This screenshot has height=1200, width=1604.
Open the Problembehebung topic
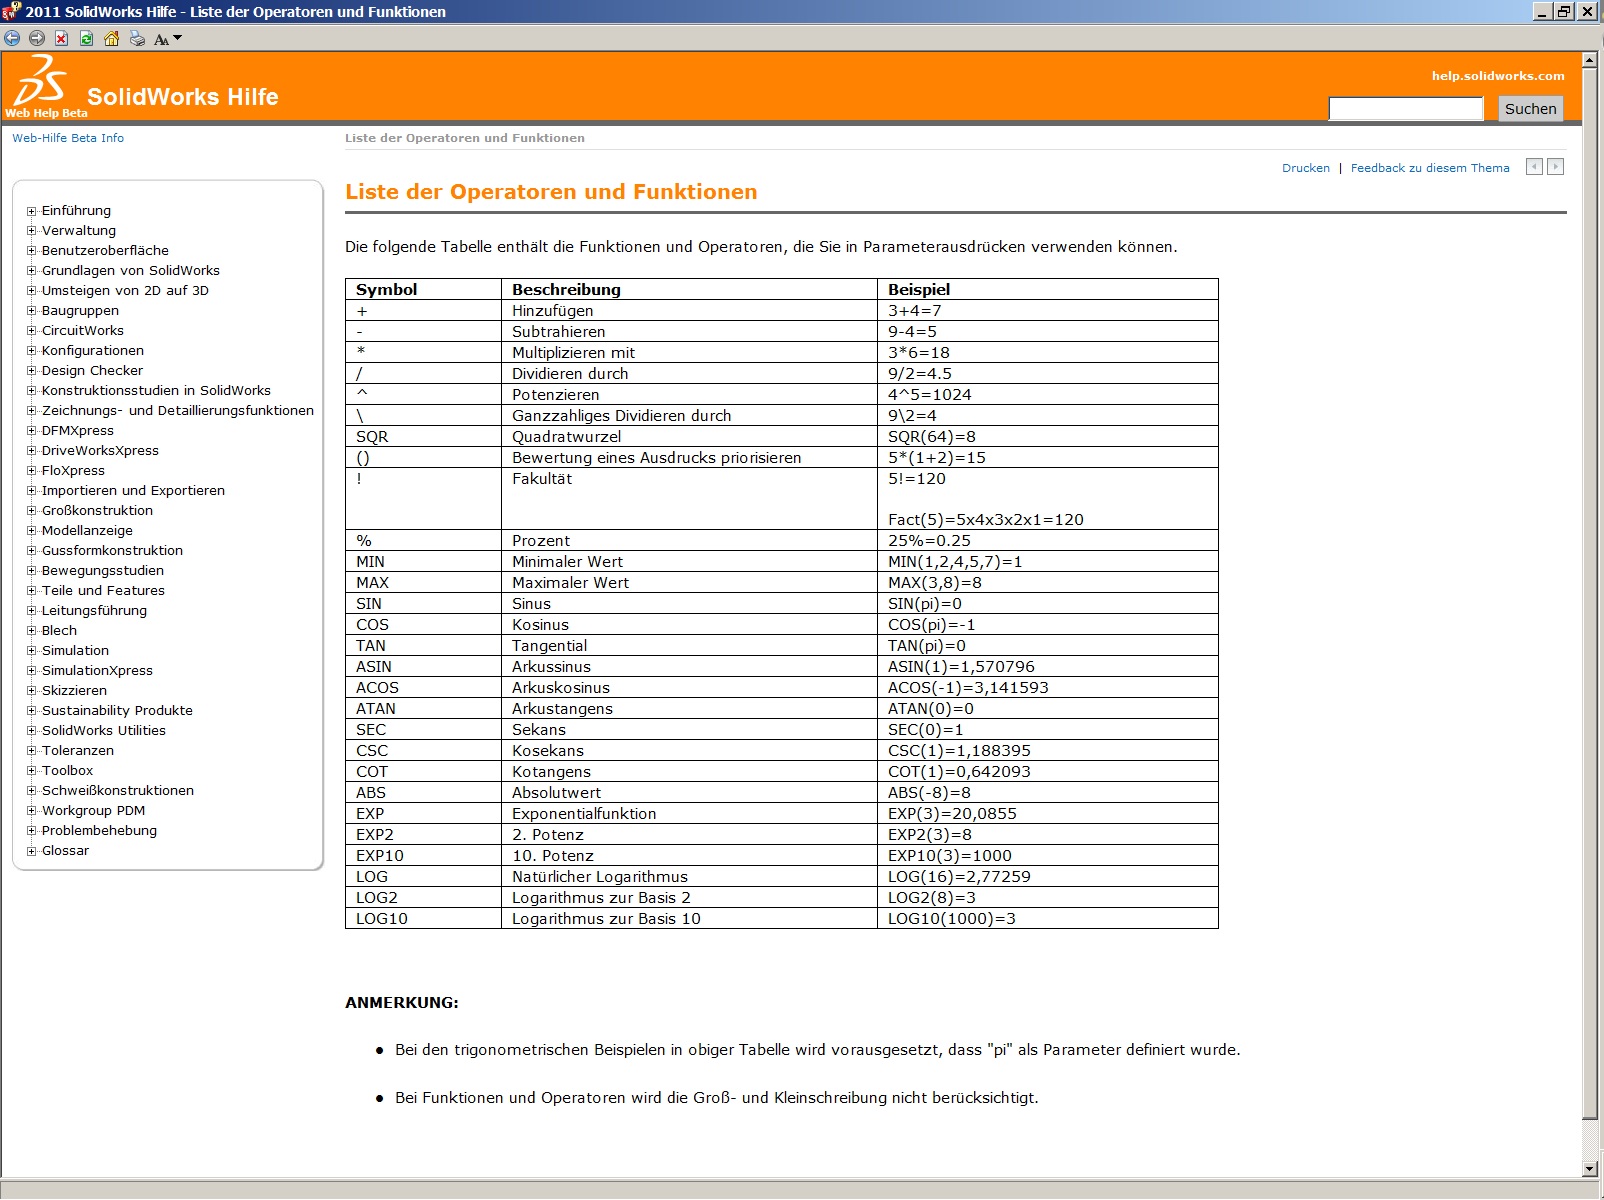pos(99,831)
